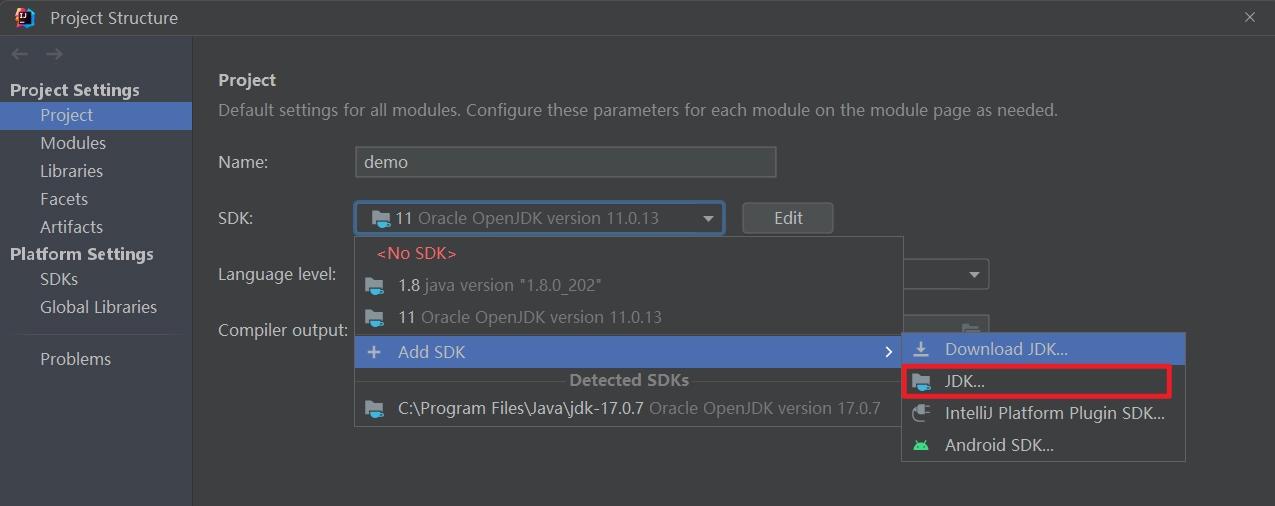Go forward with the right arrow icon

(x=54, y=54)
